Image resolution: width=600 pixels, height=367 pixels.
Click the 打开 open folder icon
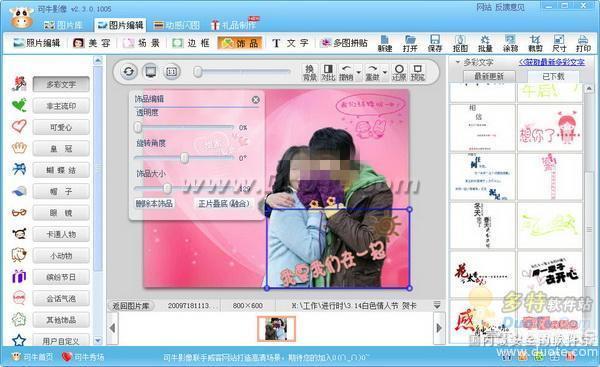click(410, 43)
